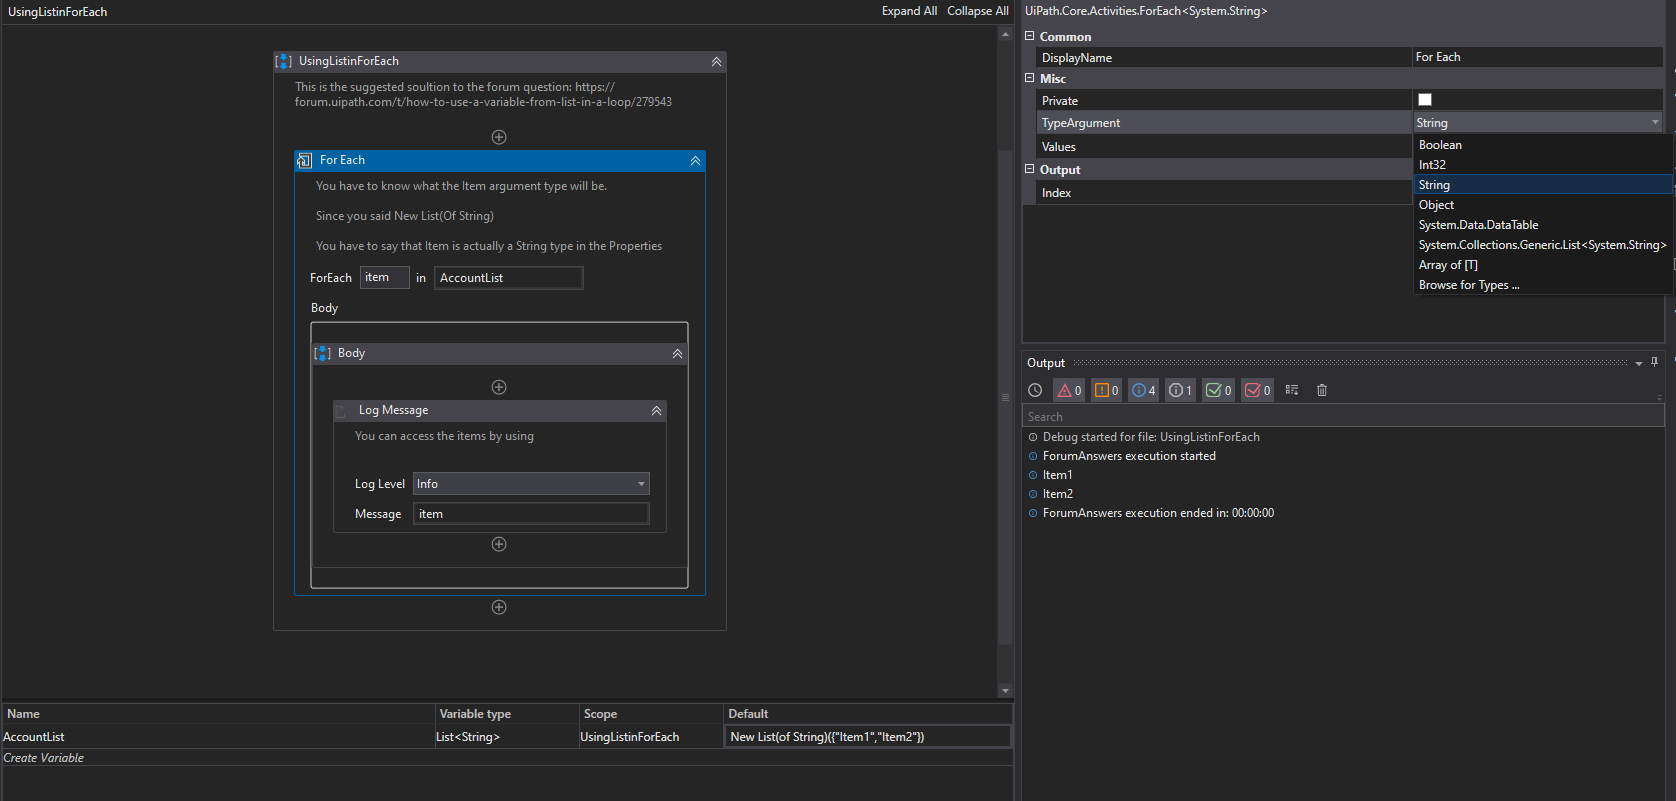Collapse the For Each activity chevron

pos(695,161)
